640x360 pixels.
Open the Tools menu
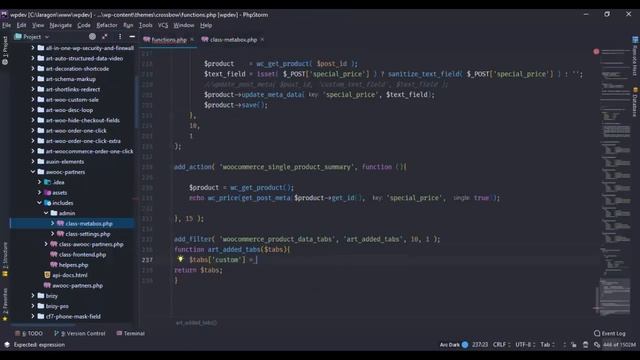(x=146, y=25)
